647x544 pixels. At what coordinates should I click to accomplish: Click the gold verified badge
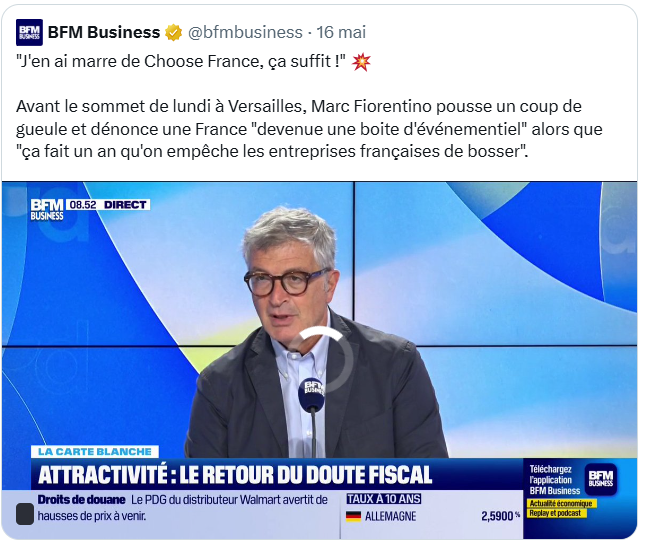click(x=174, y=33)
